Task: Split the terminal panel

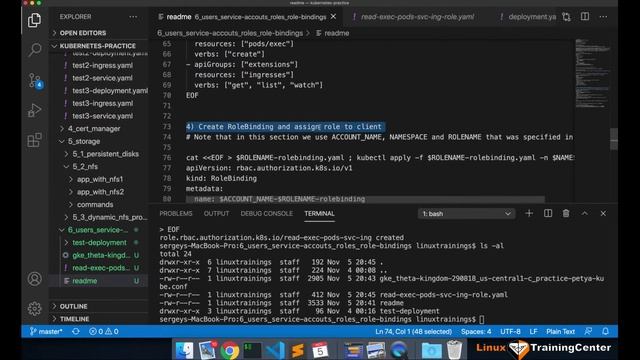Action: [548, 213]
